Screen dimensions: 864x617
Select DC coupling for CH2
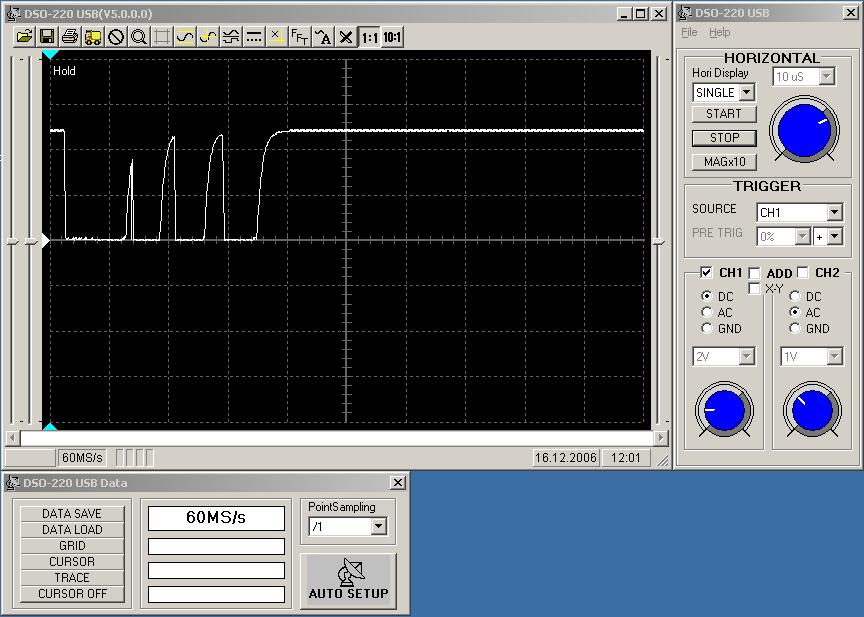[795, 296]
